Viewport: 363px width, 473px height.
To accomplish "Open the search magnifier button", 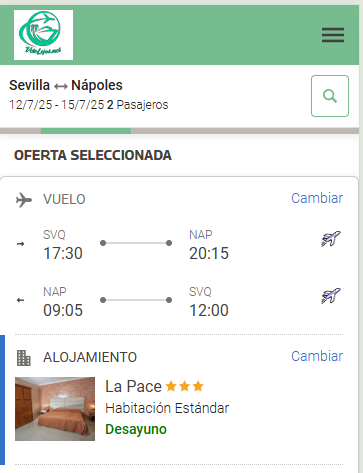I will tap(330, 96).
